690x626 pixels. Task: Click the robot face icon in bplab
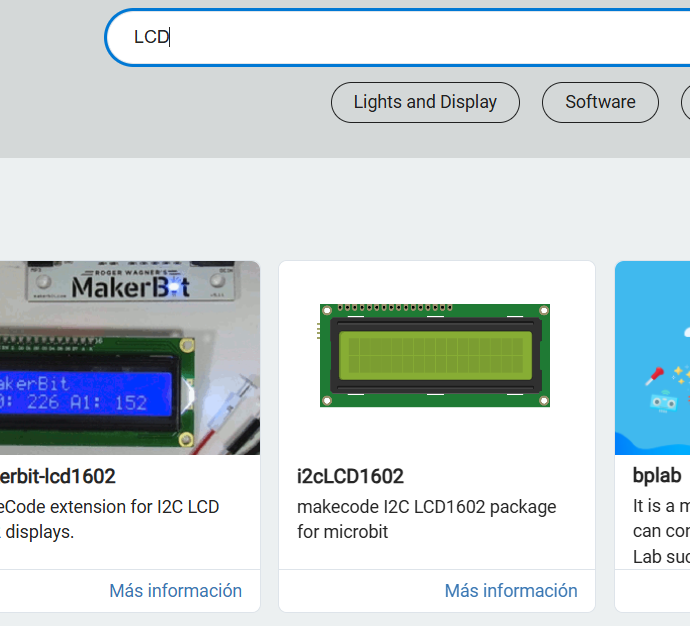pyautogui.click(x=664, y=402)
